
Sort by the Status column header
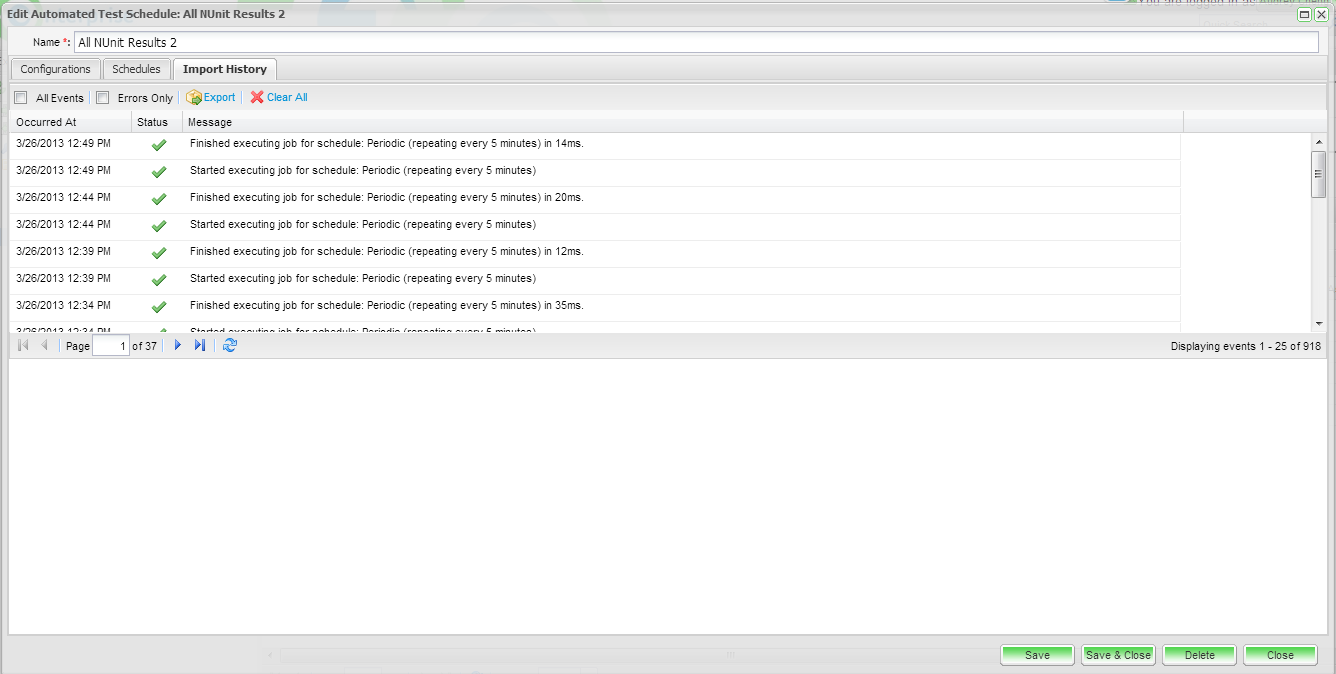(x=153, y=122)
